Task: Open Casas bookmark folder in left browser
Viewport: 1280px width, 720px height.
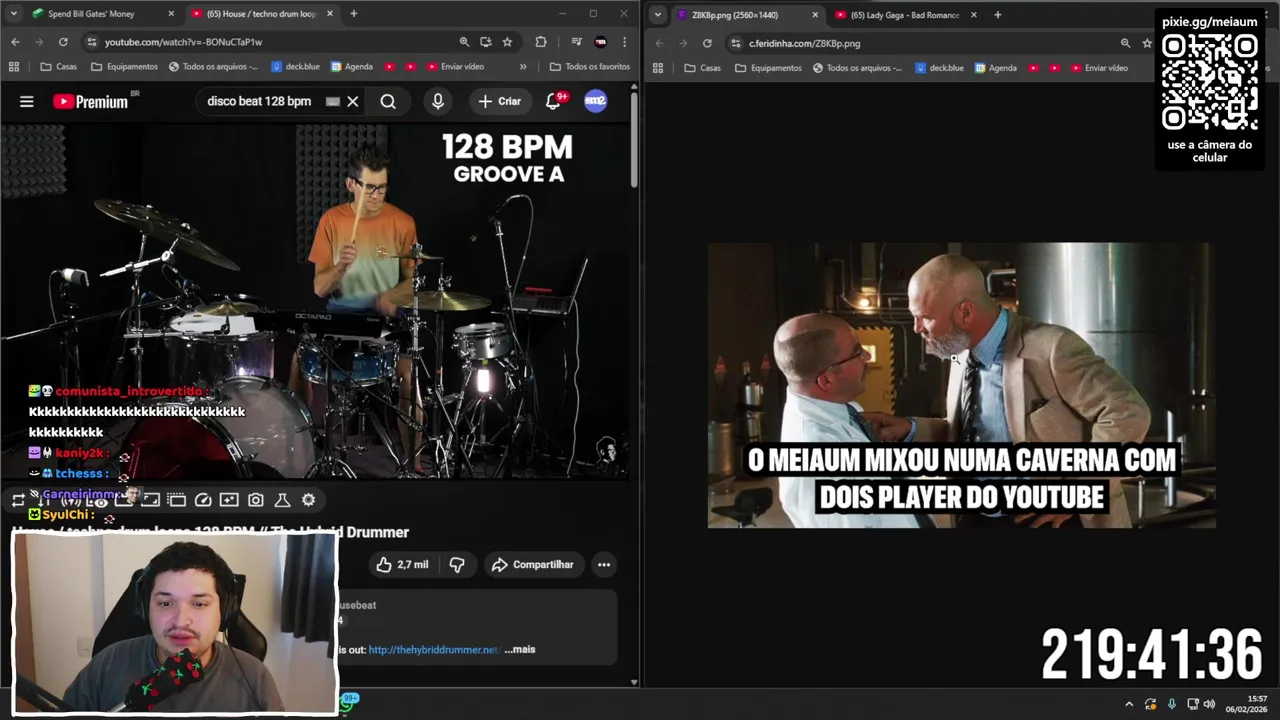Action: 58,67
